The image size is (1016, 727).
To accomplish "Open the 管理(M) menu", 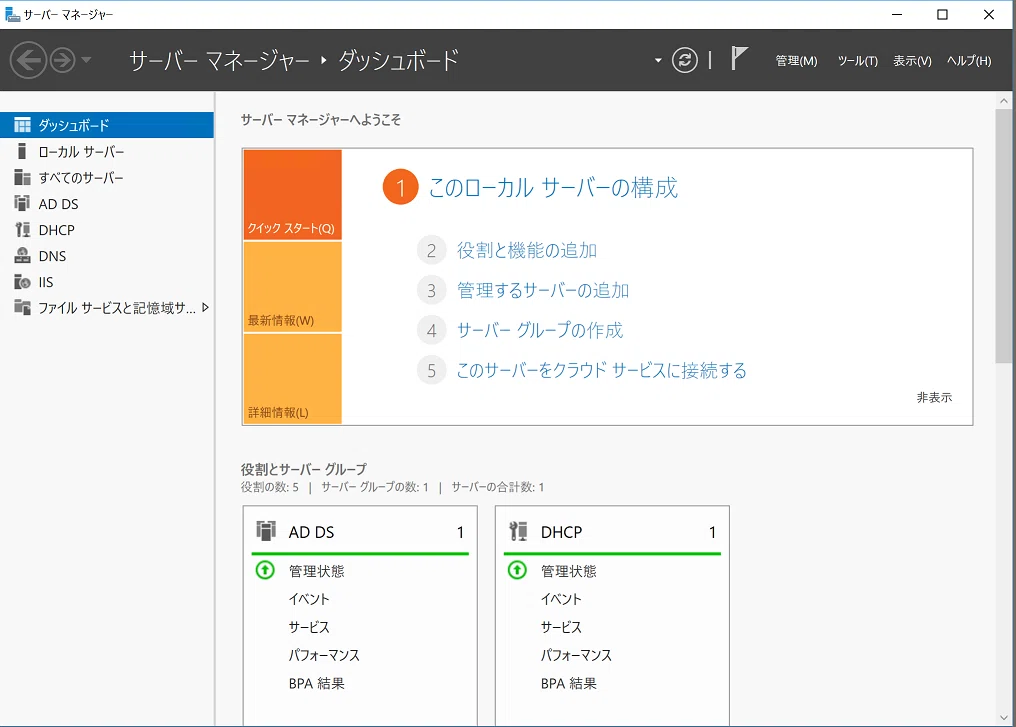I will tap(796, 61).
